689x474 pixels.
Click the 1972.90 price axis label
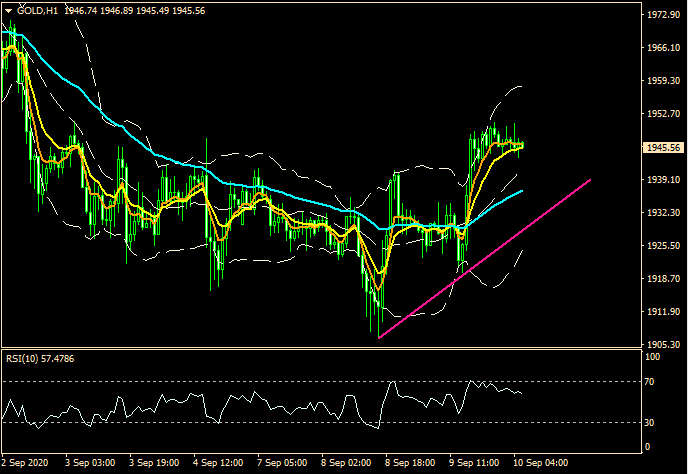(x=664, y=16)
